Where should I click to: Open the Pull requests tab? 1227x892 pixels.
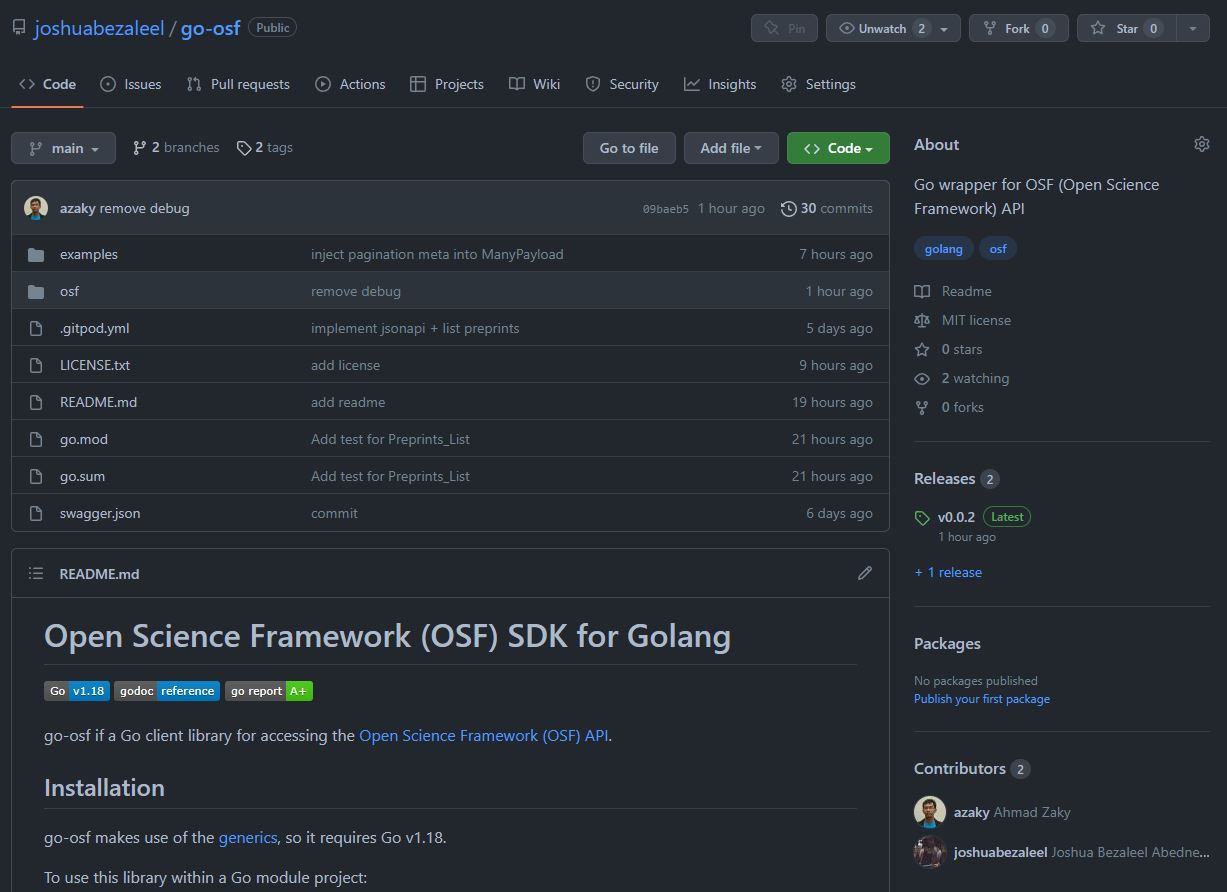tap(238, 84)
